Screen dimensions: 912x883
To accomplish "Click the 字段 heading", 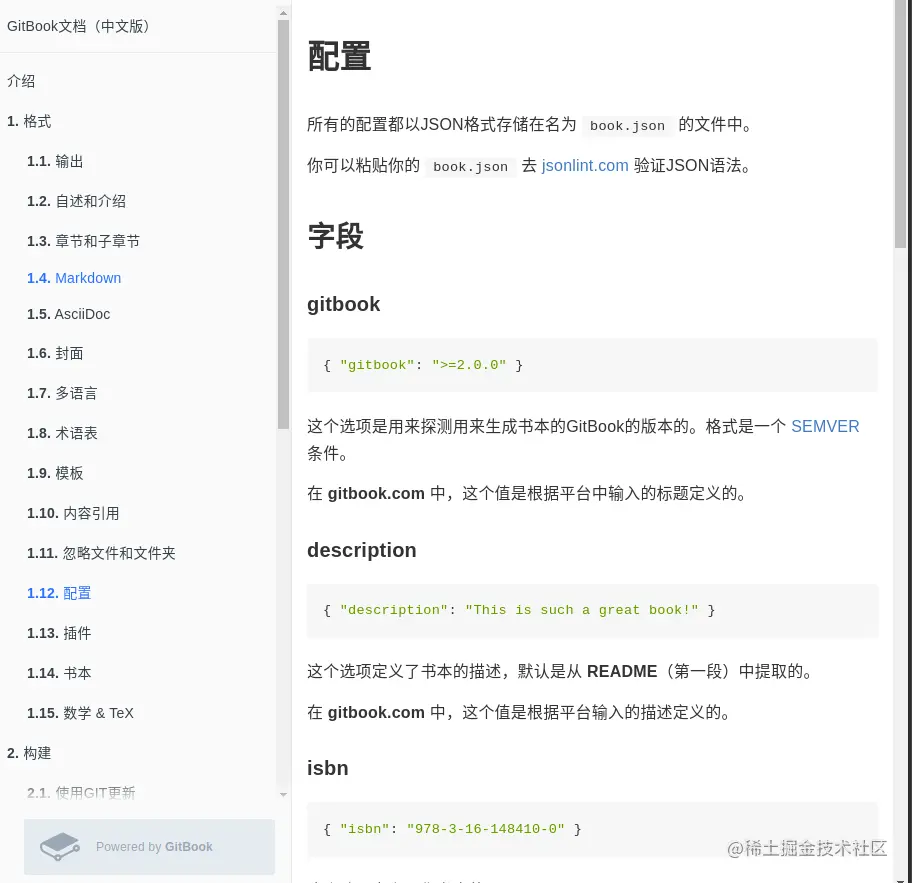I will [336, 236].
